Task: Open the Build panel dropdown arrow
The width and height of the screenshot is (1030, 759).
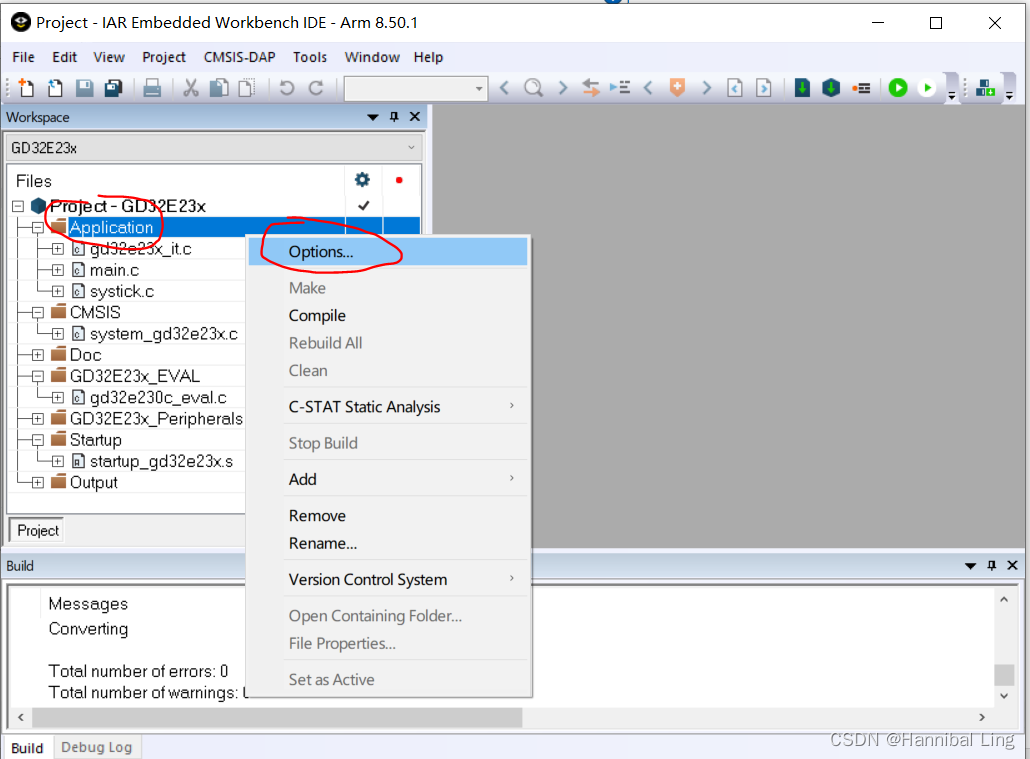Action: (x=970, y=566)
